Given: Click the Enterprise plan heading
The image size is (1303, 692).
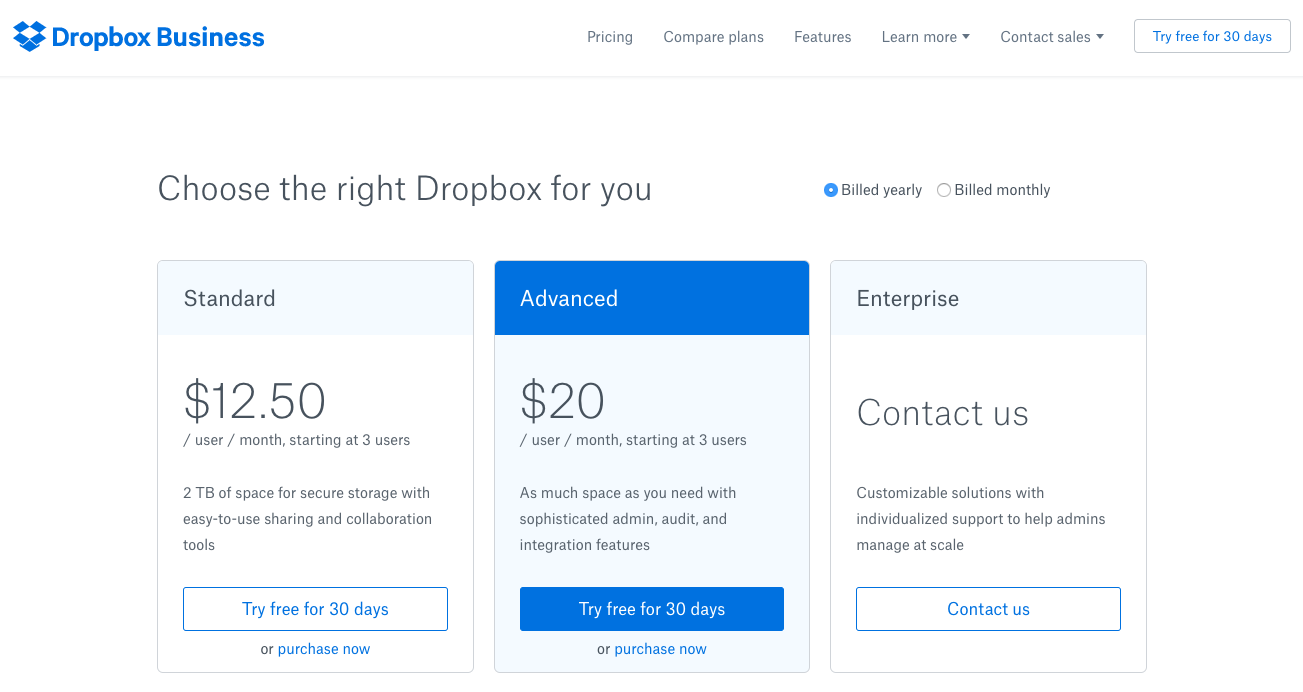Looking at the screenshot, I should click(908, 298).
